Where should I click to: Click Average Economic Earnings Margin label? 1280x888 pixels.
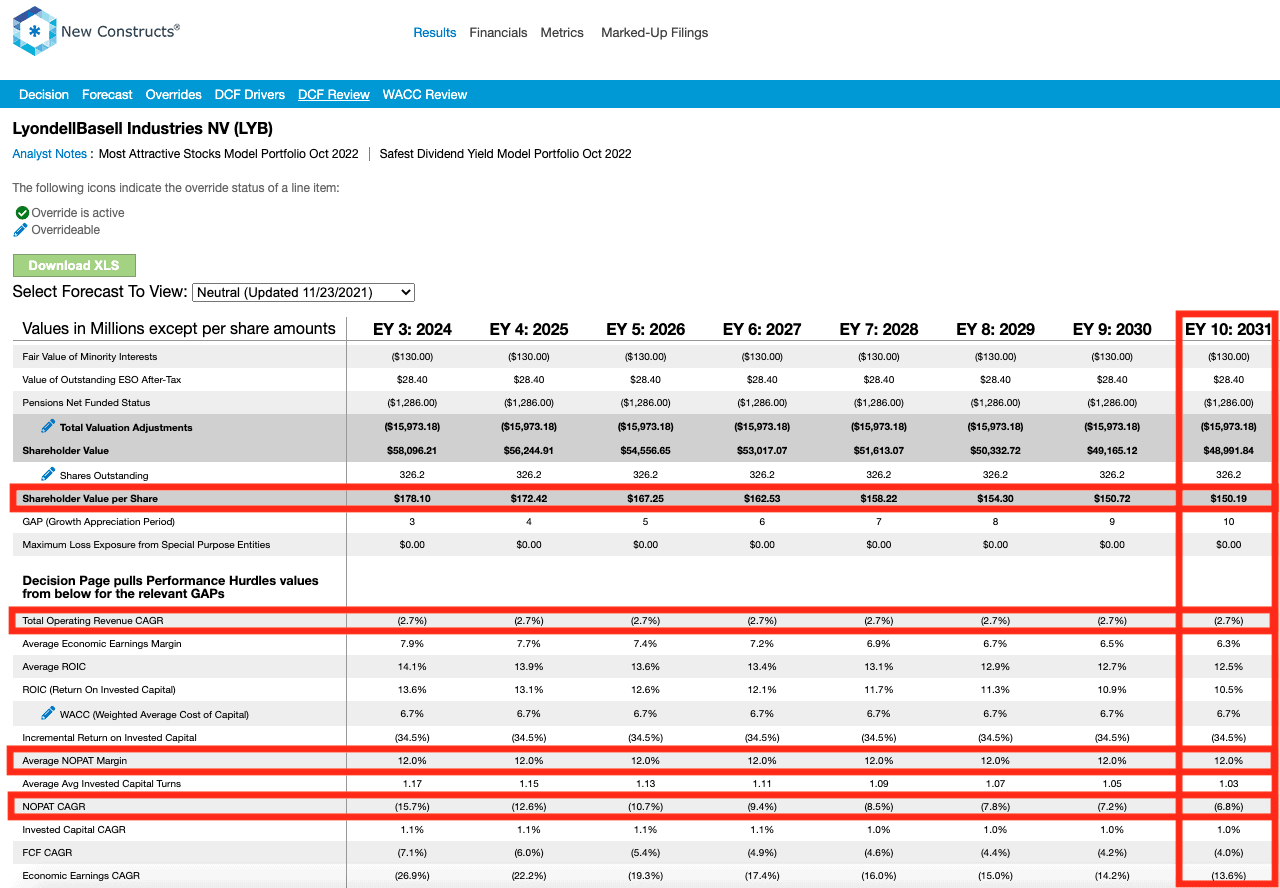102,644
